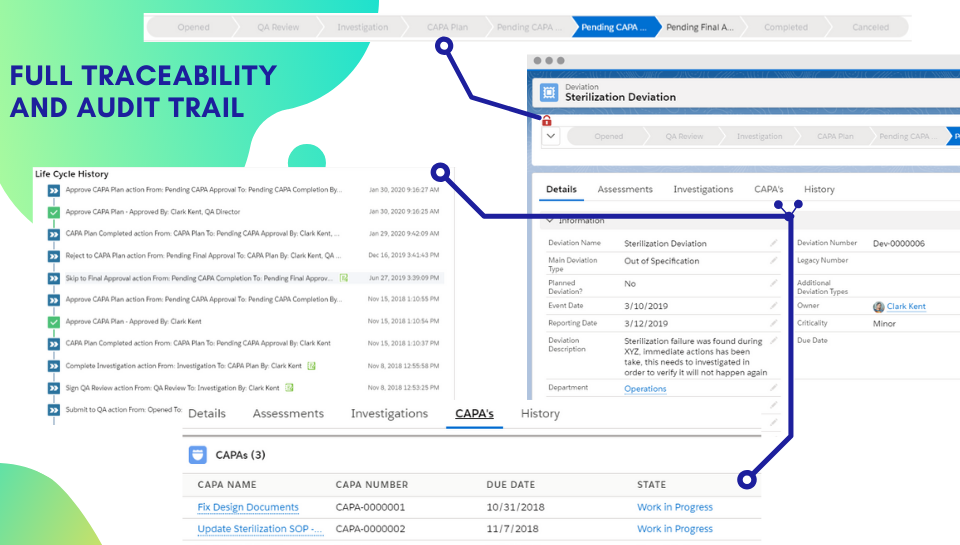Viewport: 960px width, 545px height.
Task: Open the Update Sterilization SOP CAPA link
Action: coord(260,528)
